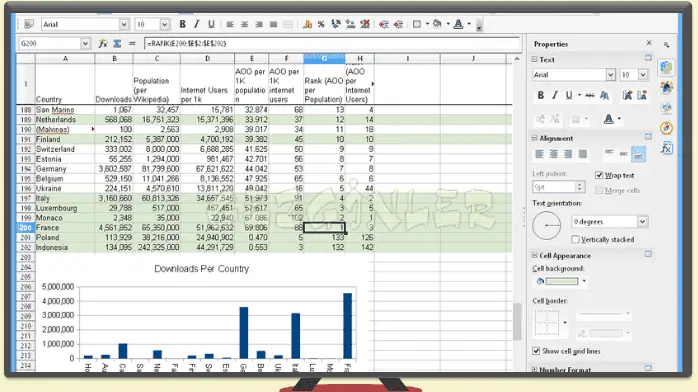Viewport: 698px width, 392px height.
Task: Open the Navigator compass icon in sidebar
Action: point(666,128)
